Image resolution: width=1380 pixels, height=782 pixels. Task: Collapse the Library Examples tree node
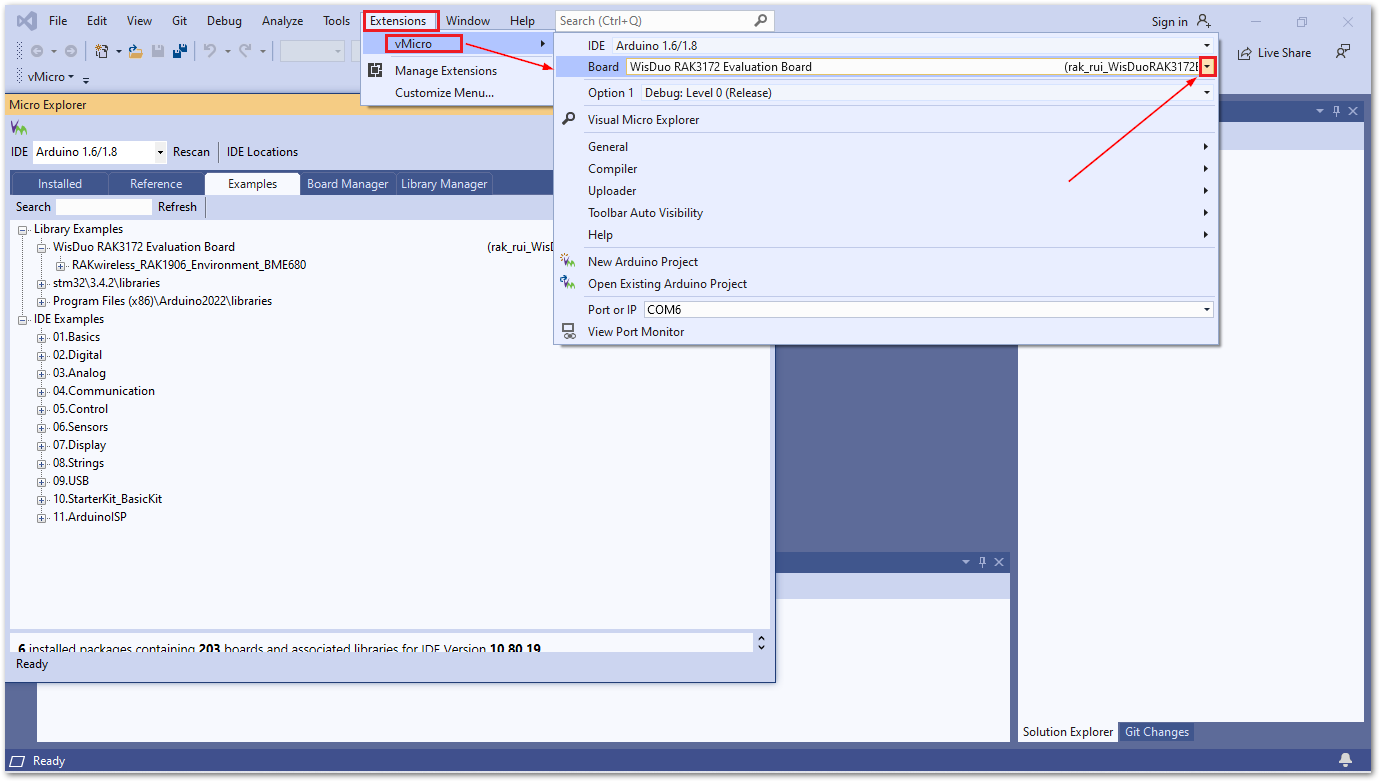[x=23, y=229]
